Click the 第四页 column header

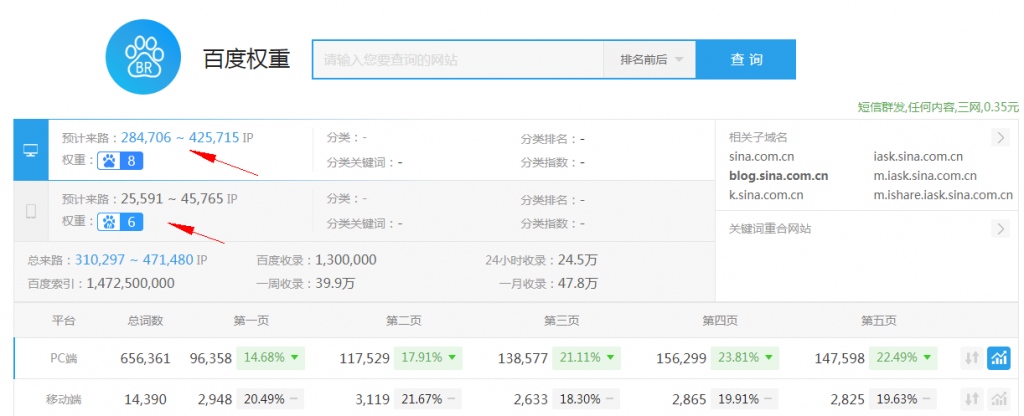click(720, 321)
